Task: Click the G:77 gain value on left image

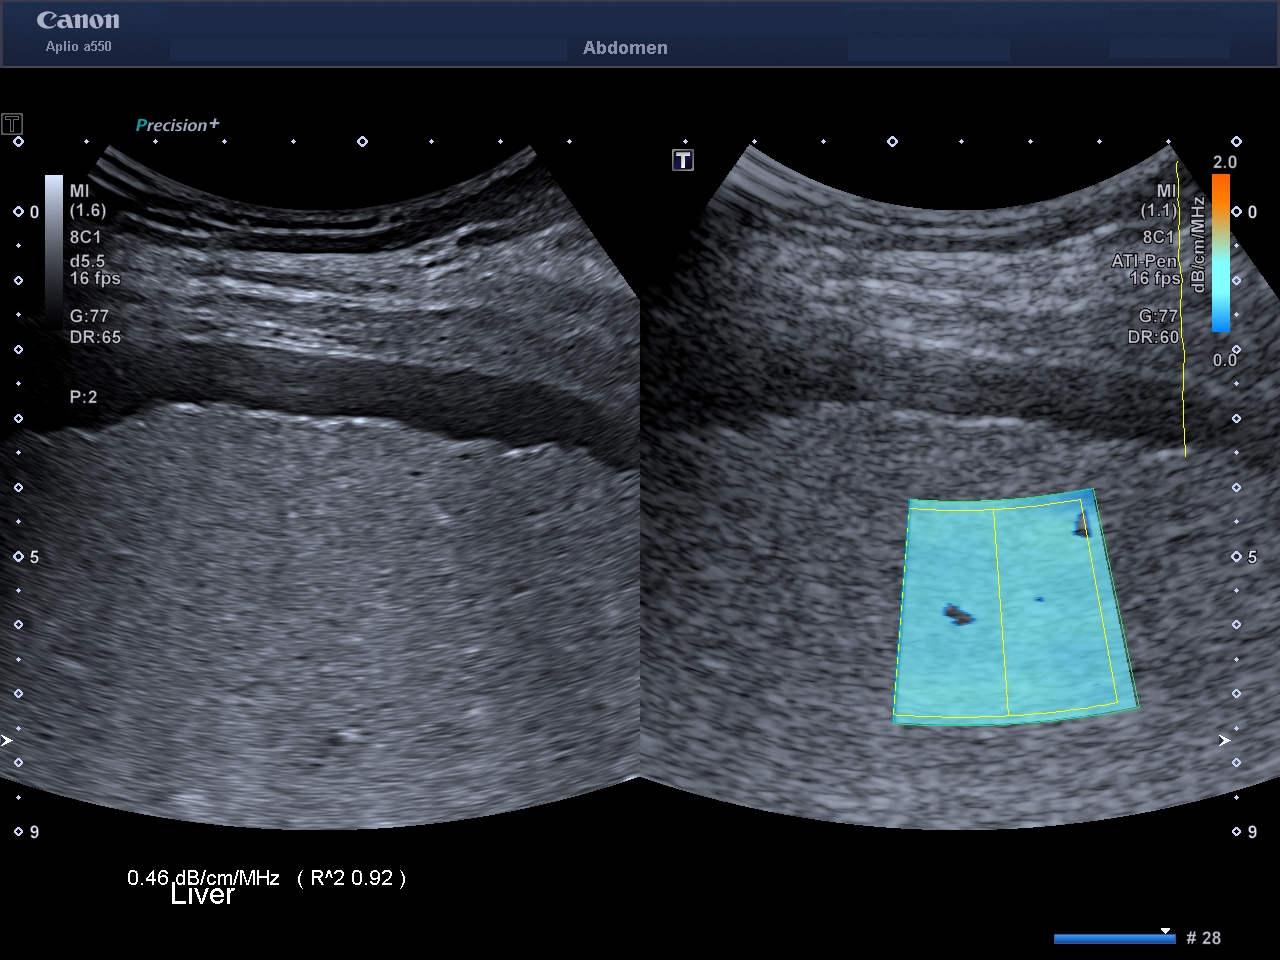Action: [89, 316]
